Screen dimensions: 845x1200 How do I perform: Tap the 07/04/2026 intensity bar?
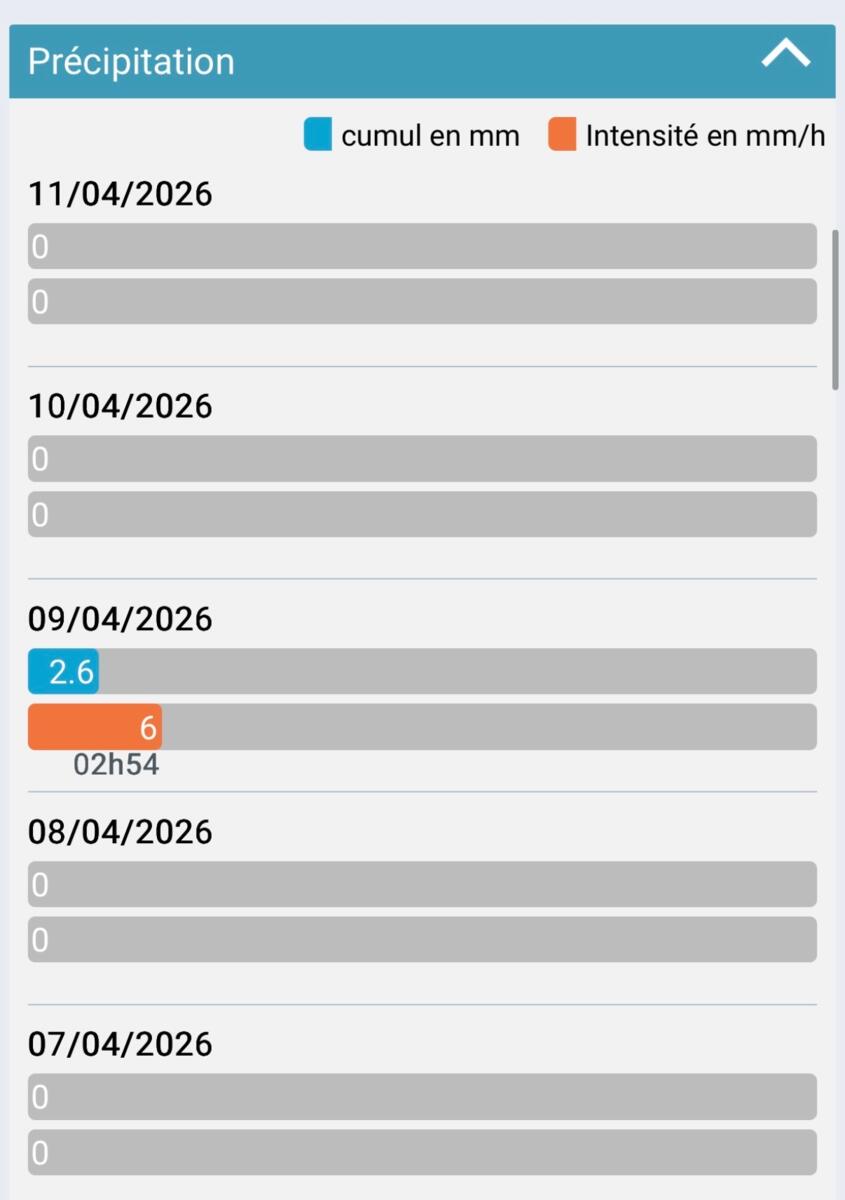(x=422, y=1152)
